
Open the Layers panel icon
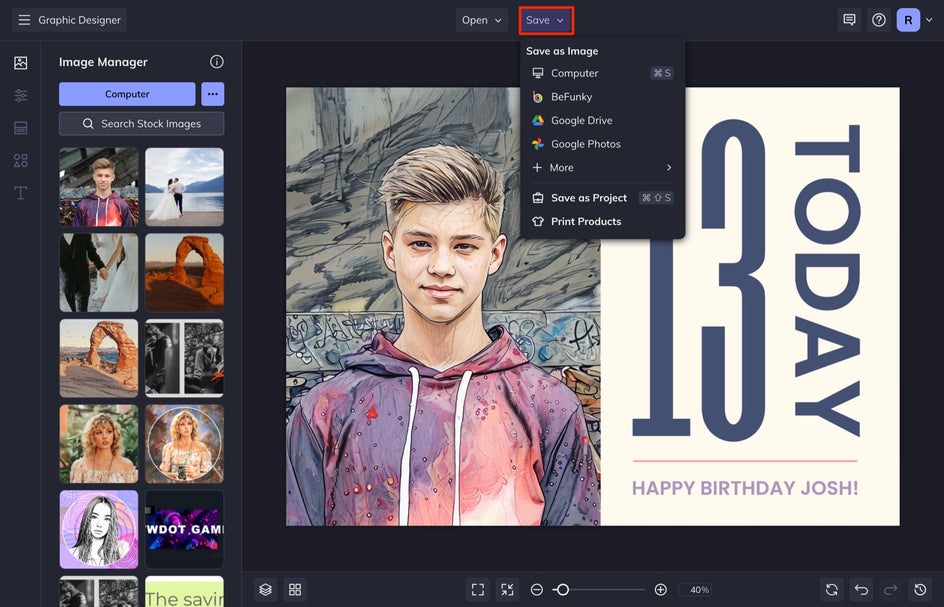pos(266,590)
